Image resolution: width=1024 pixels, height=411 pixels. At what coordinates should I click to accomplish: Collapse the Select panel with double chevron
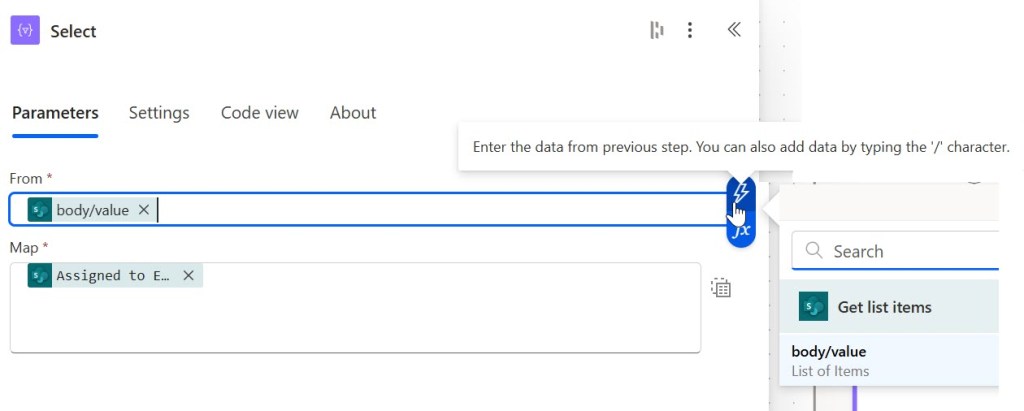734,30
